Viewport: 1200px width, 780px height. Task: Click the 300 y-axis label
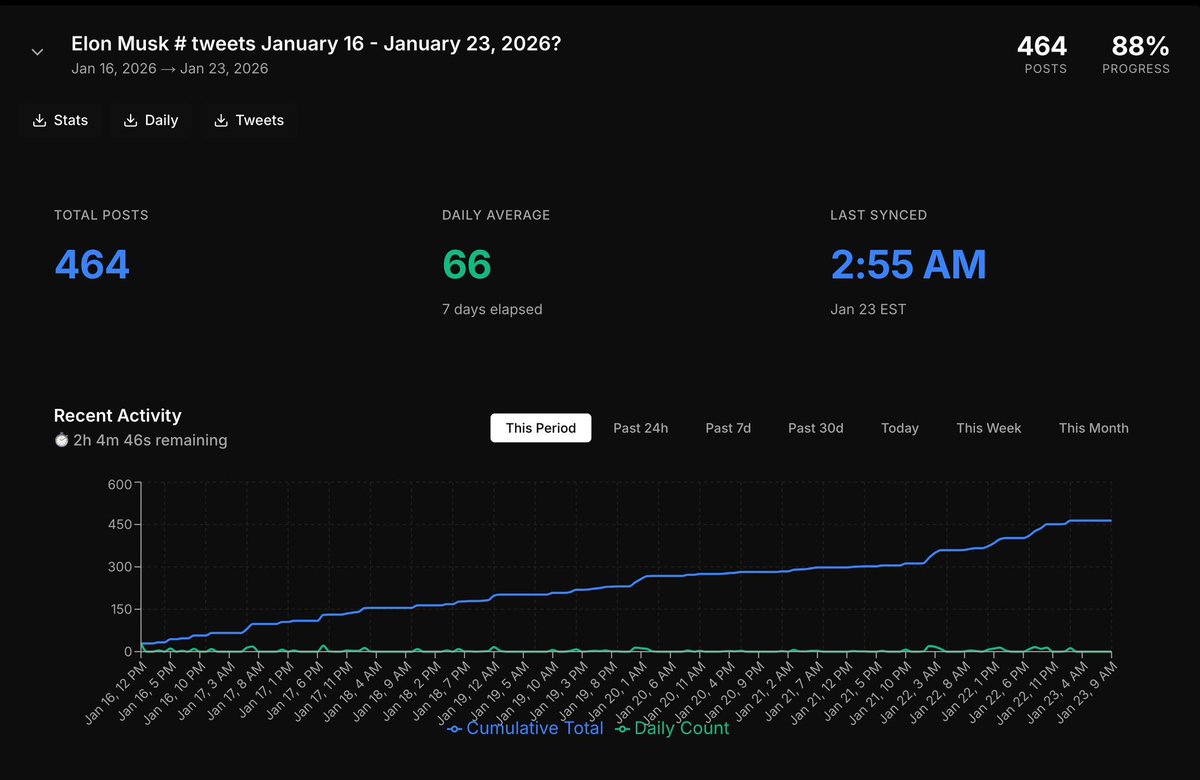coord(120,567)
